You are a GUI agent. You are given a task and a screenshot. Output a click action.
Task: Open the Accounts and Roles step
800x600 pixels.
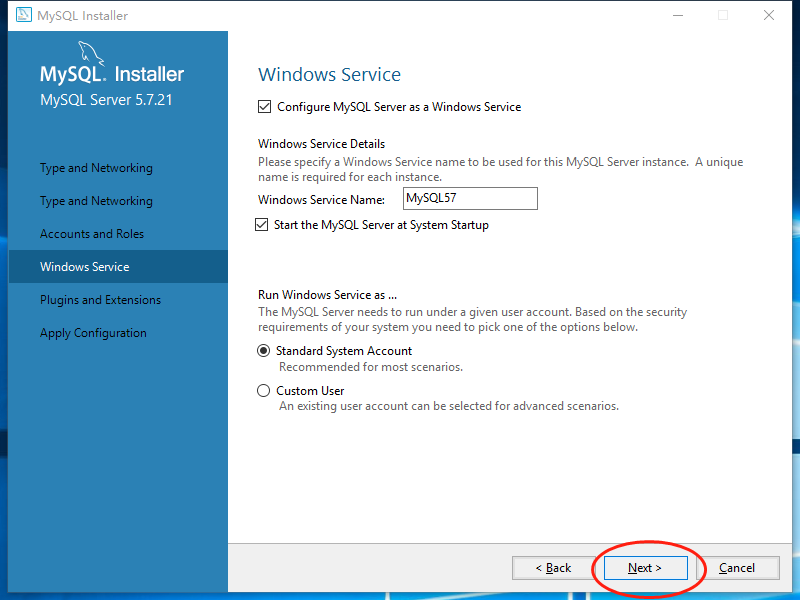pyautogui.click(x=92, y=234)
